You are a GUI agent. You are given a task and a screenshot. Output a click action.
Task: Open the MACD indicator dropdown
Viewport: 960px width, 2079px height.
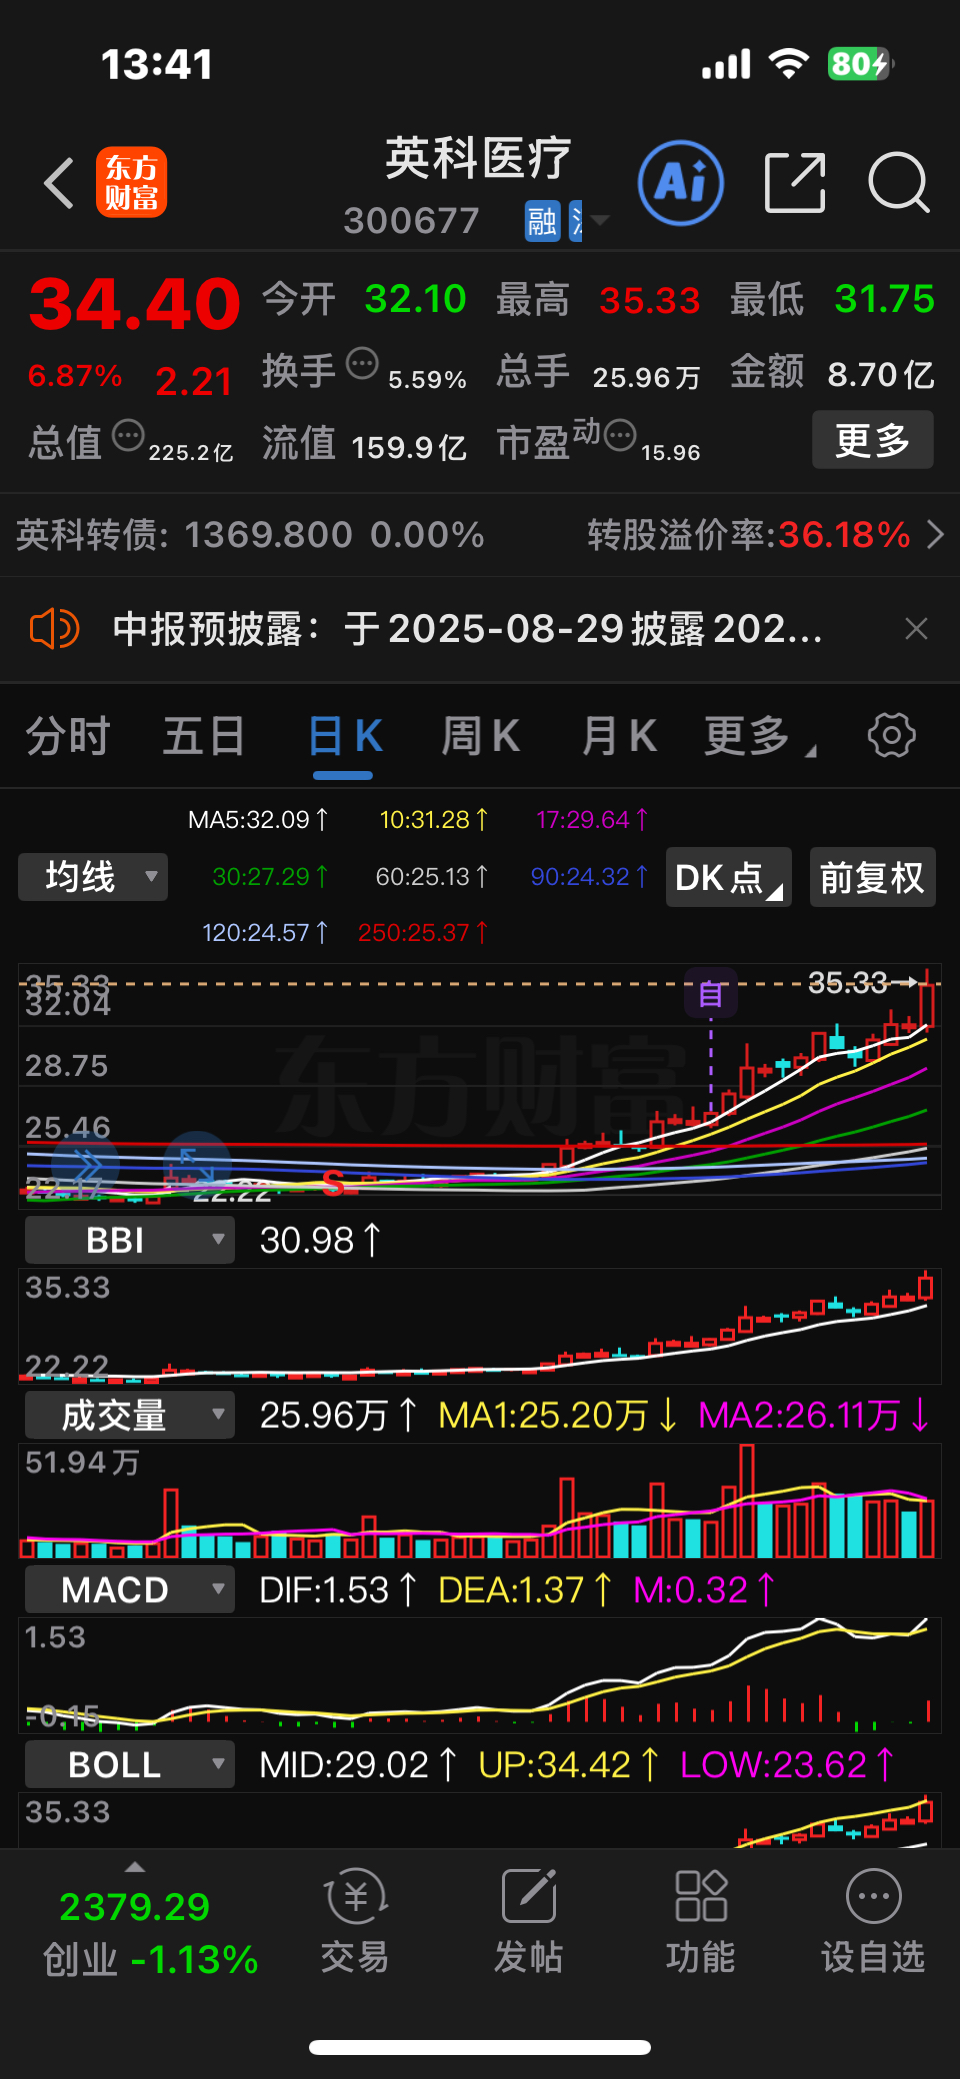pyautogui.click(x=130, y=1590)
